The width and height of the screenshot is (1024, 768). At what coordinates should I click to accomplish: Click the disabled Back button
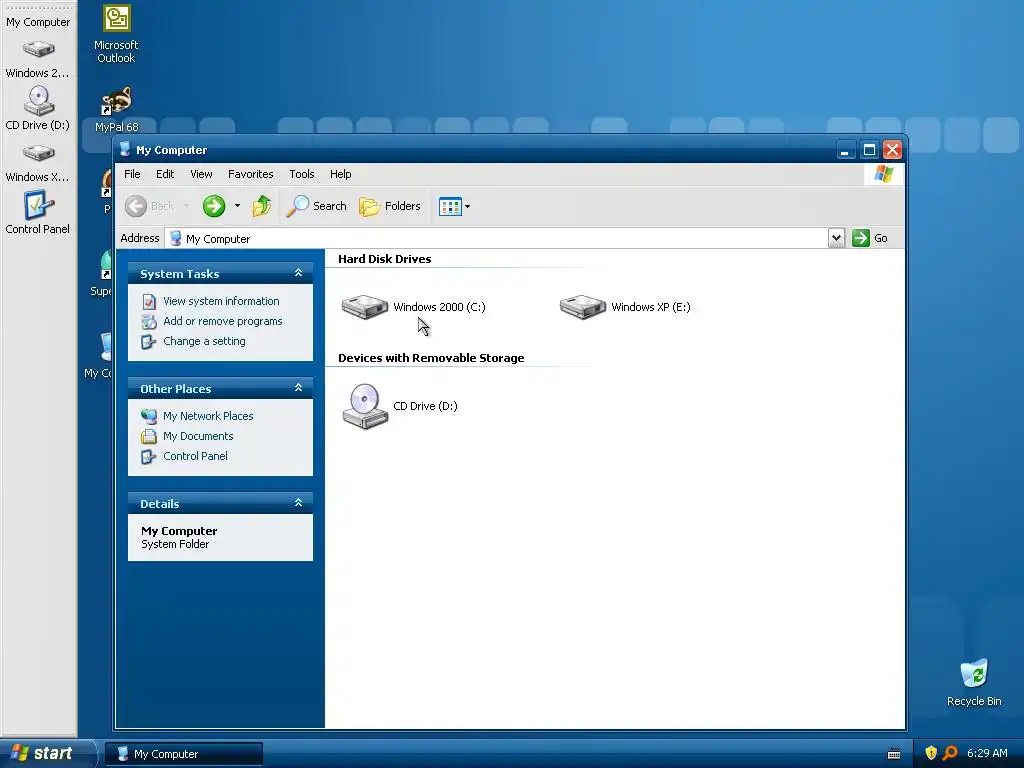pos(150,206)
